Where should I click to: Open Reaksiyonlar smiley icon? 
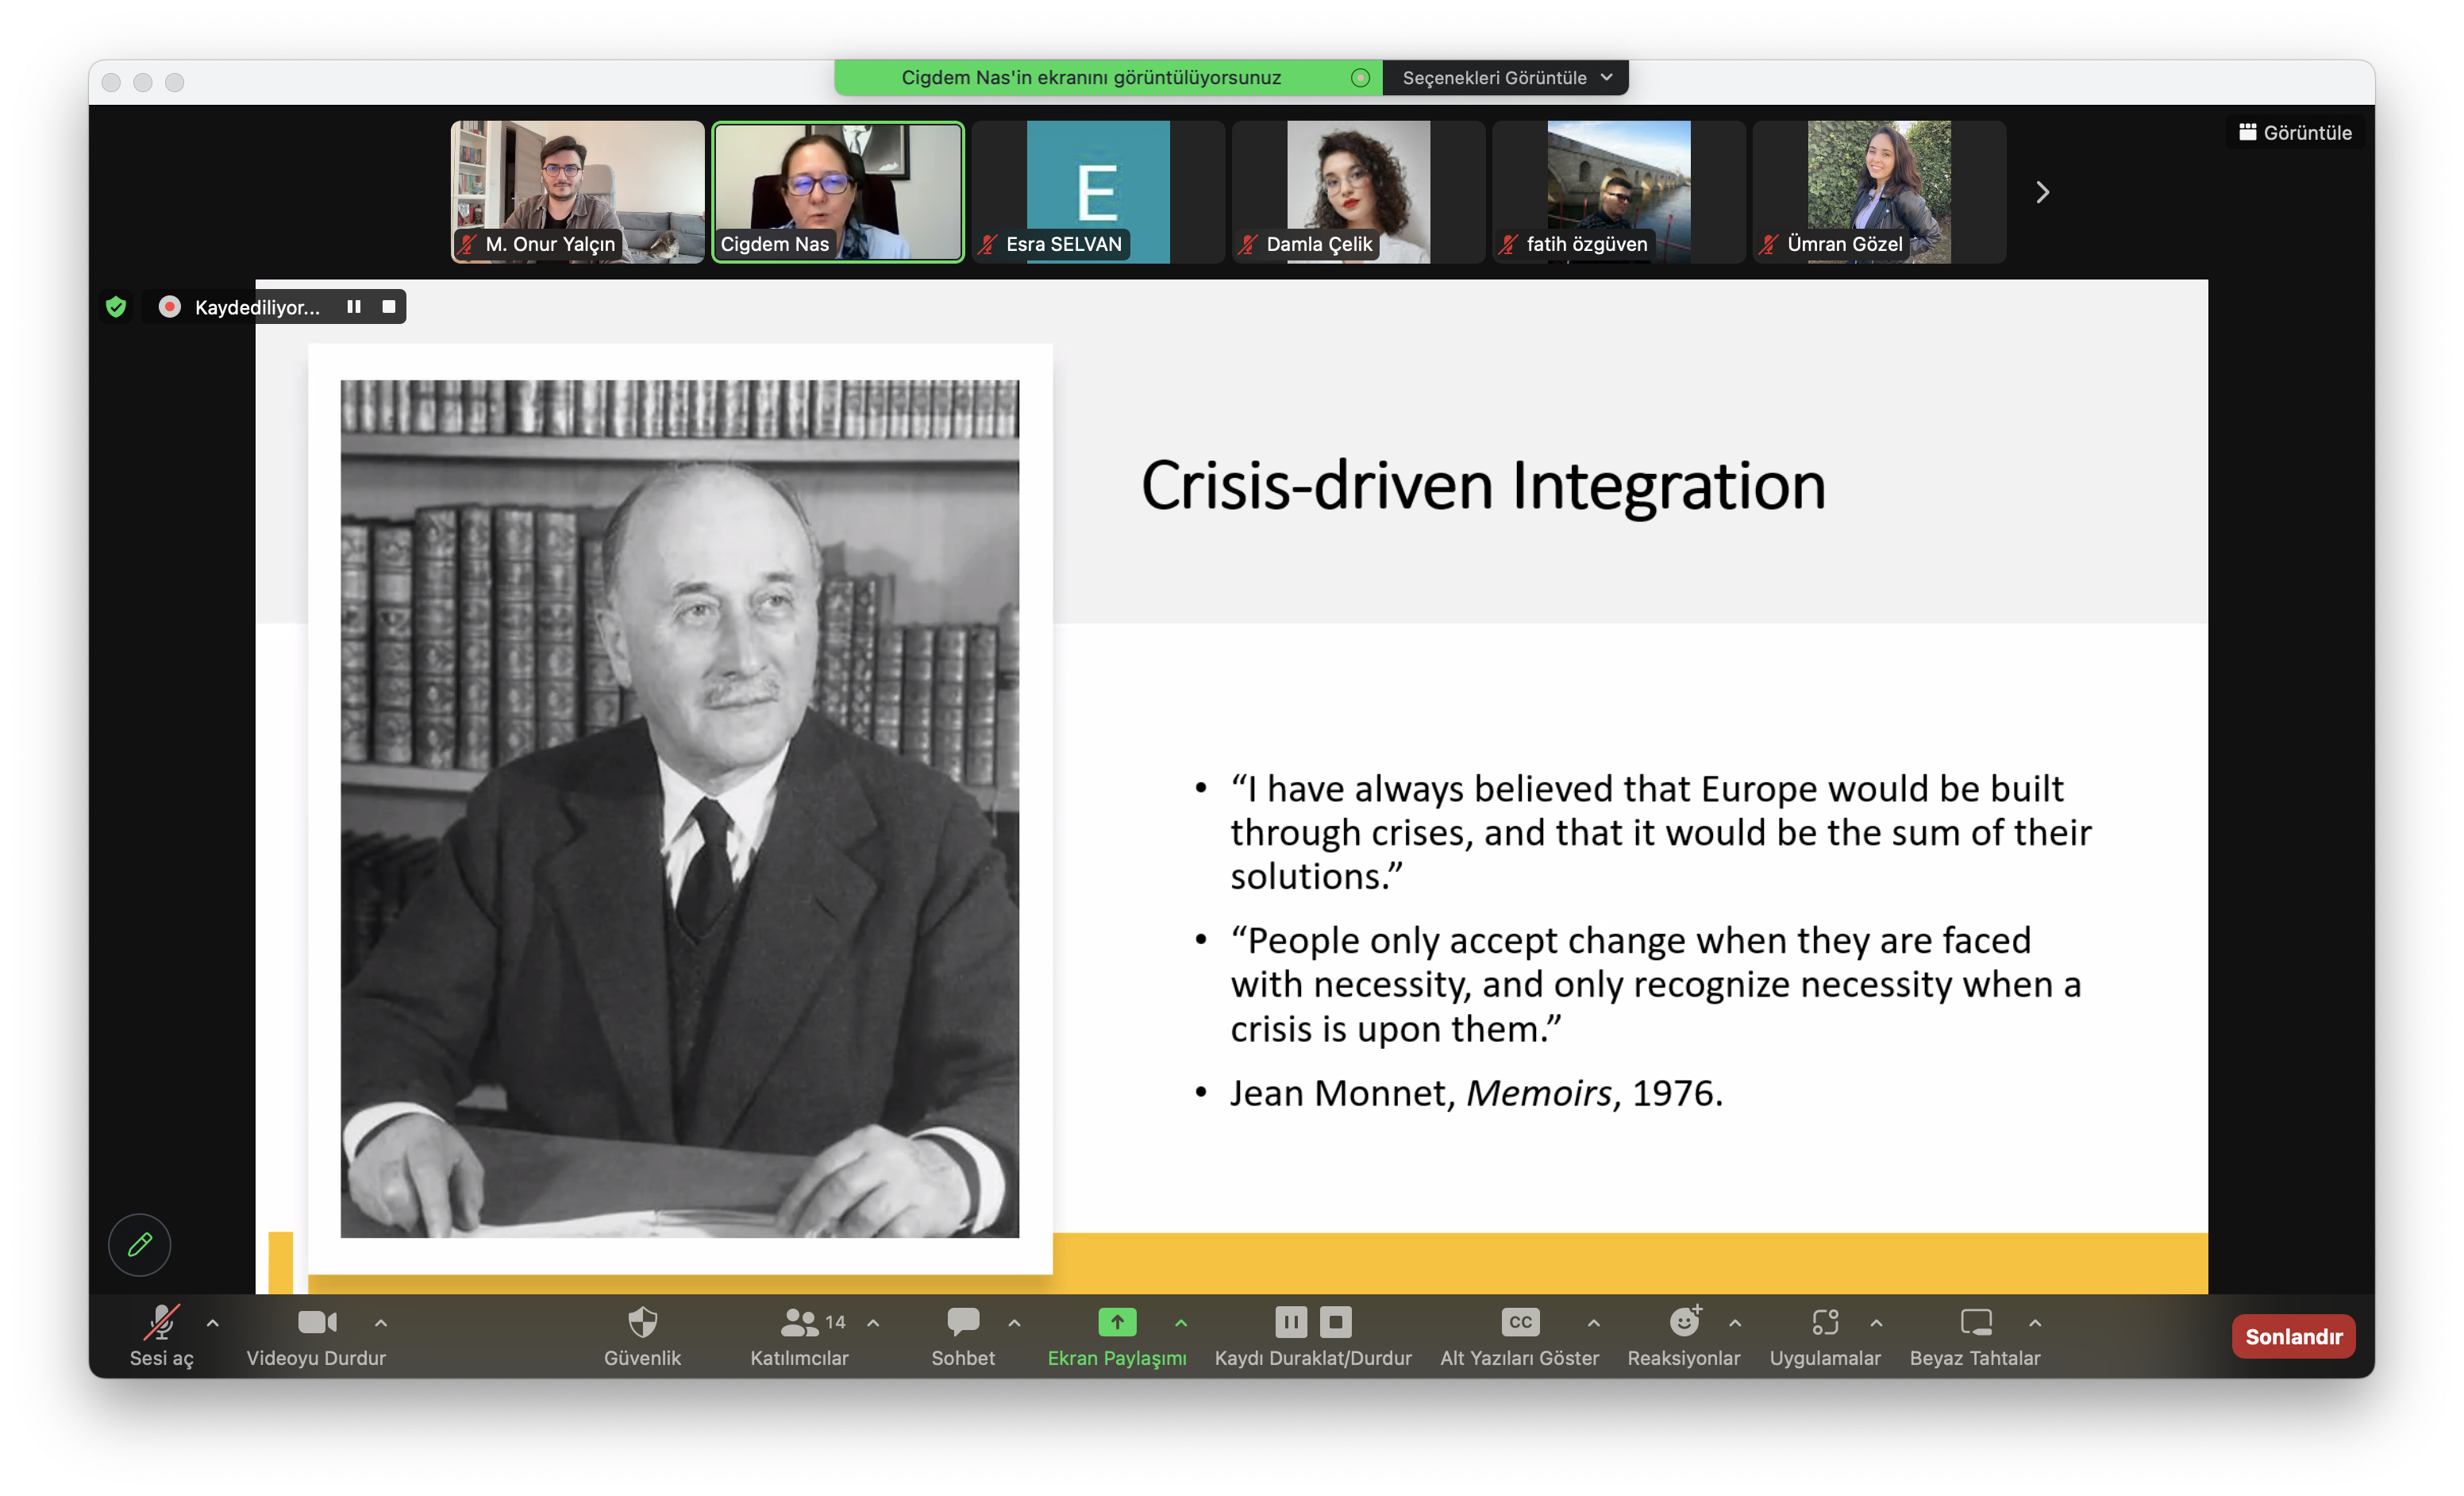point(1684,1322)
